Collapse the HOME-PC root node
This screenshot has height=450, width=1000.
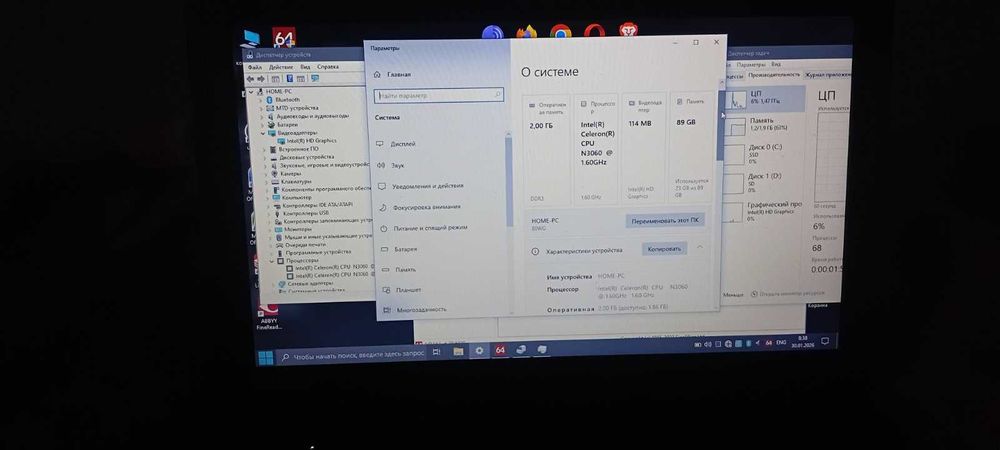[x=253, y=92]
